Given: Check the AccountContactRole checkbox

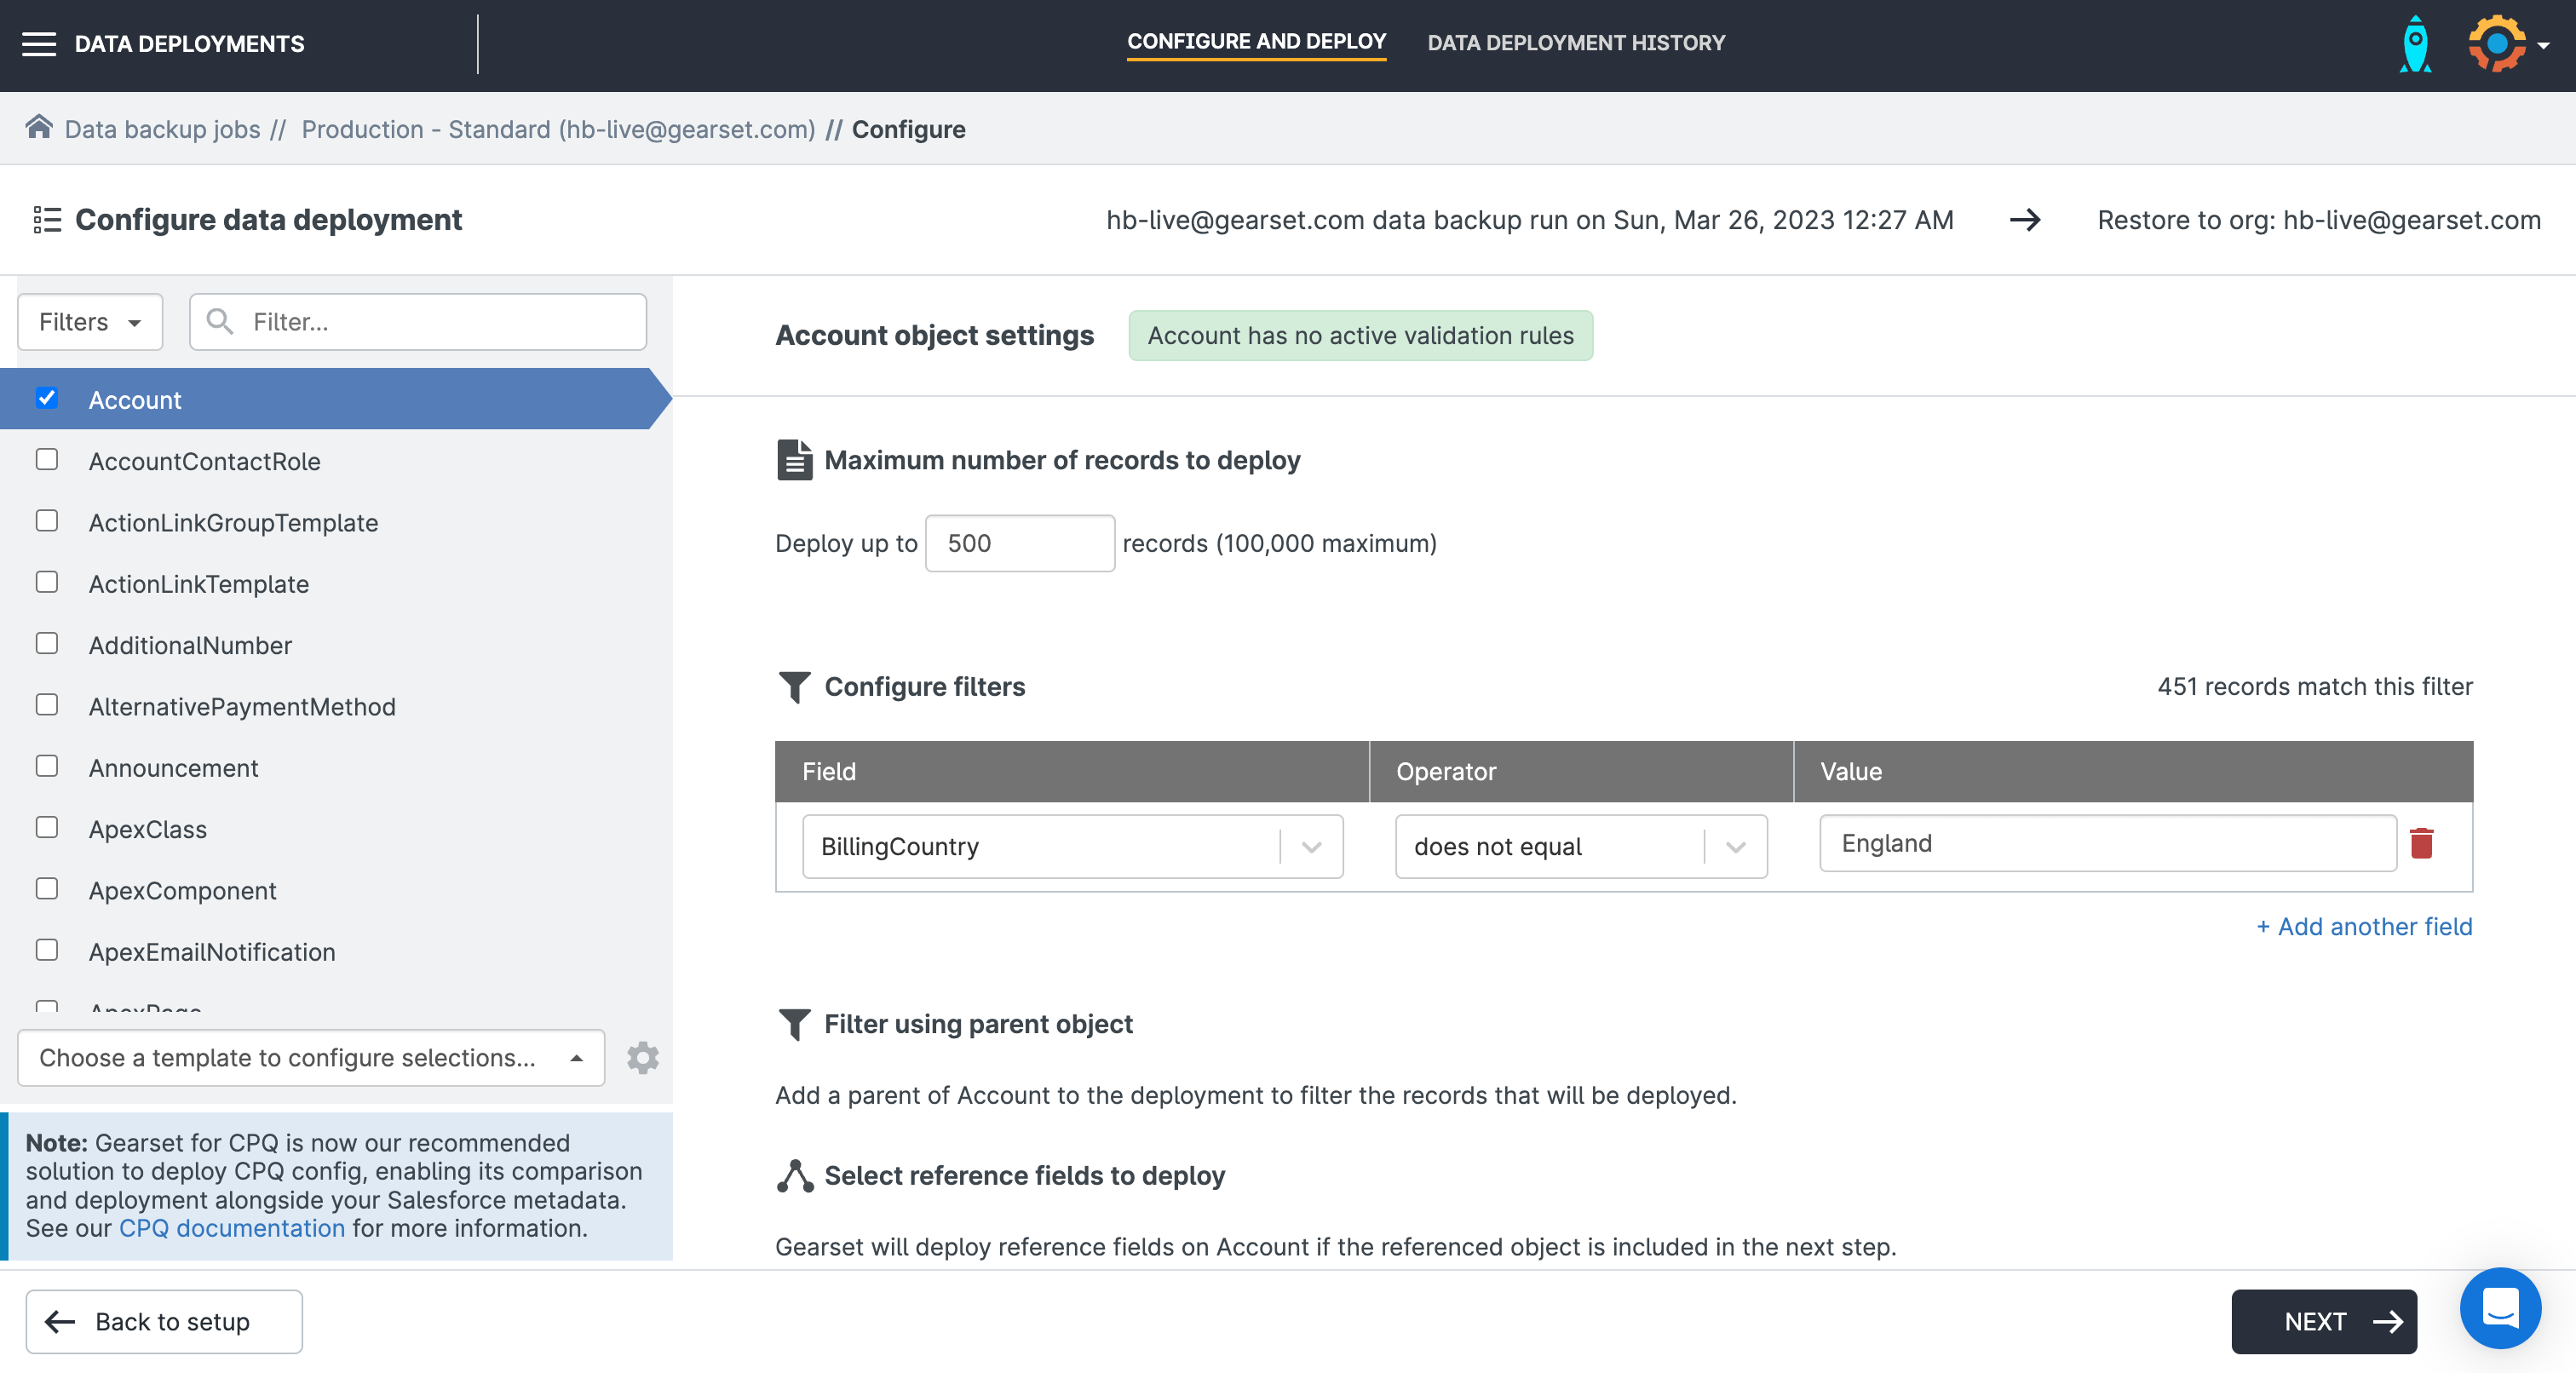Looking at the screenshot, I should click(47, 459).
